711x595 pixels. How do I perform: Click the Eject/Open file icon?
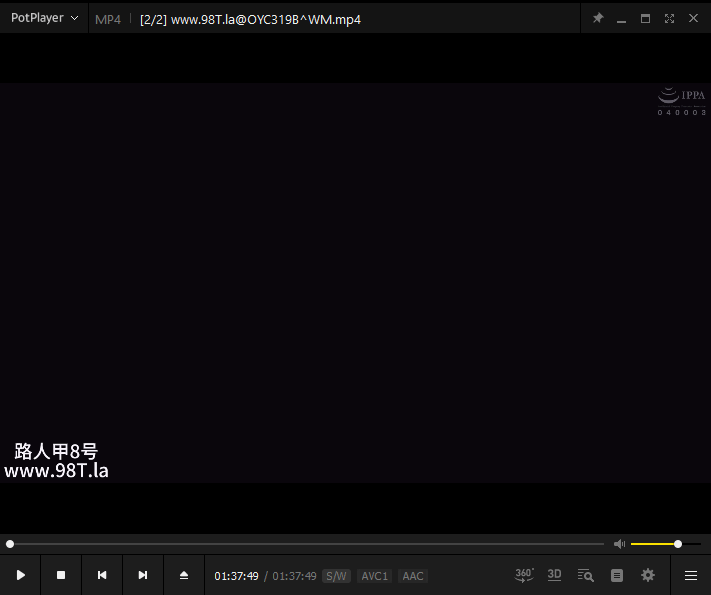point(184,575)
